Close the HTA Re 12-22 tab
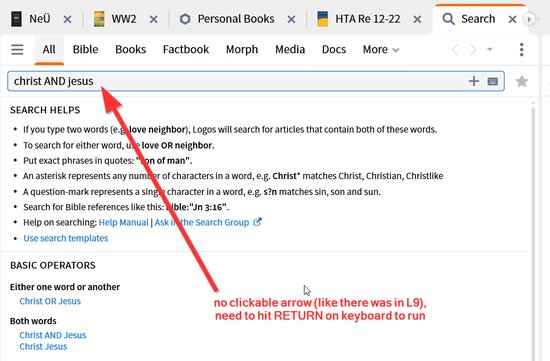This screenshot has height=361, width=550. pyautogui.click(x=417, y=19)
